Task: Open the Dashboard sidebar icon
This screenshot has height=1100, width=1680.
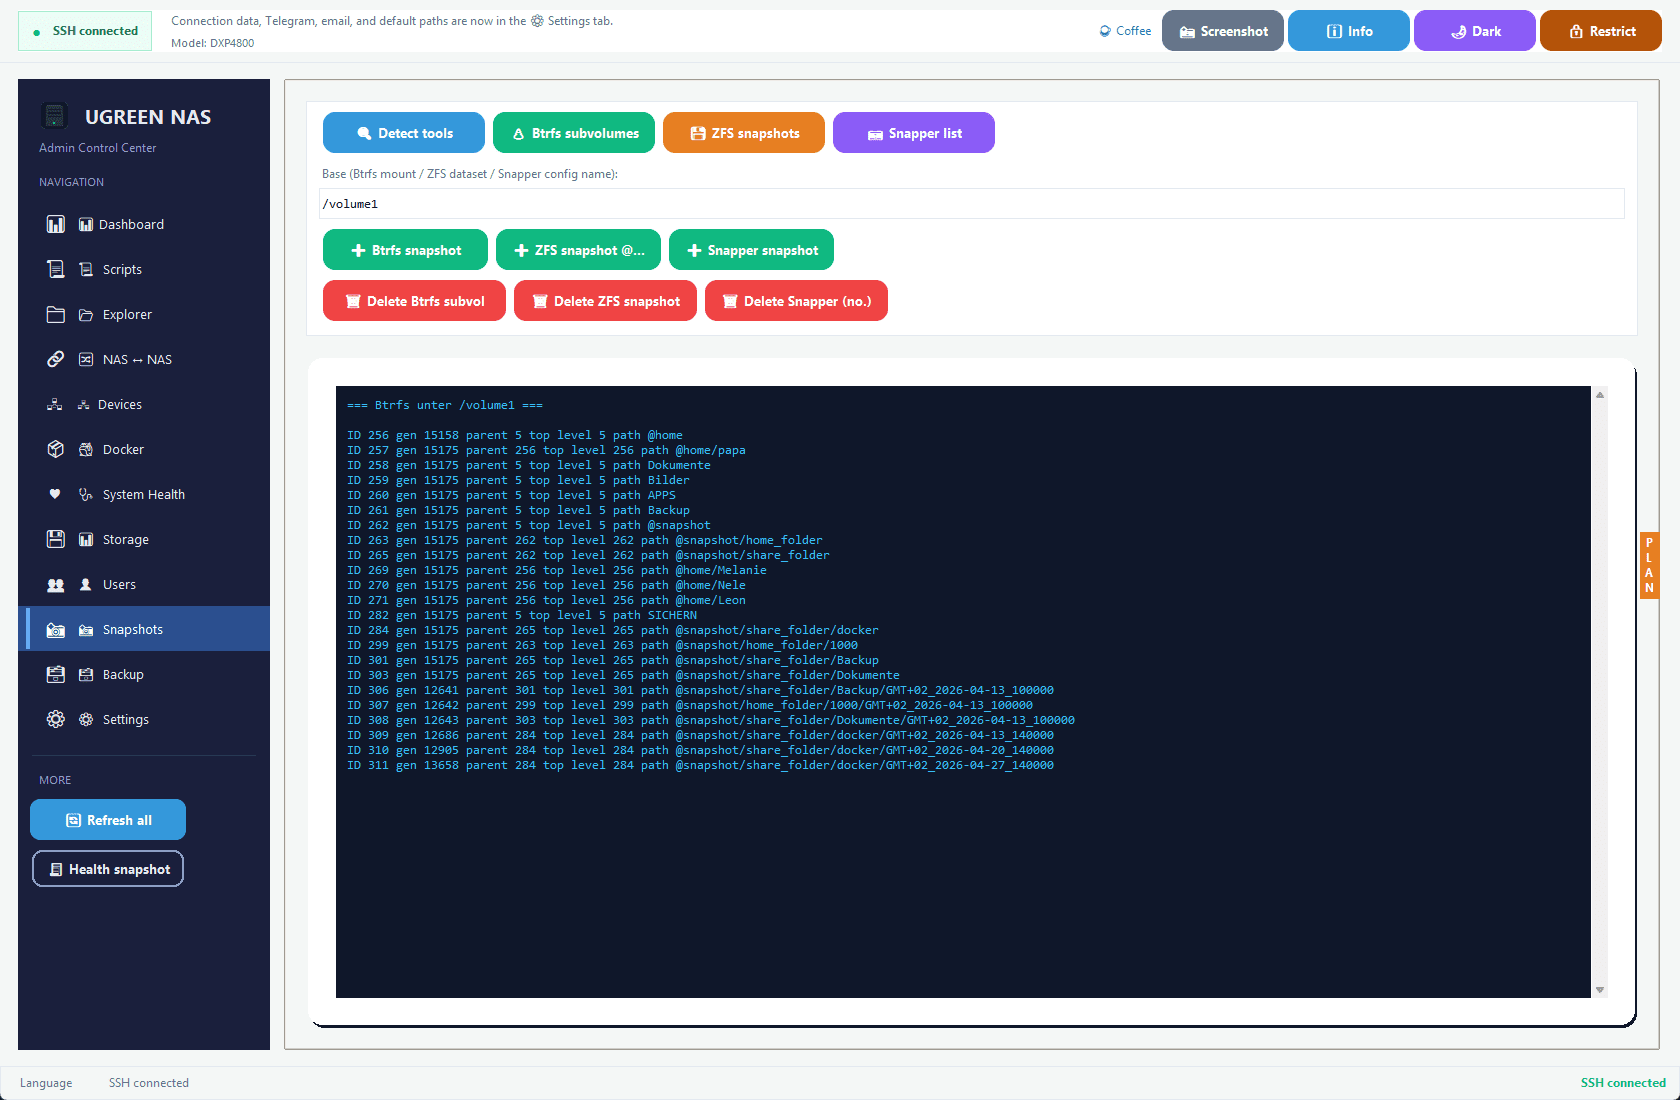Action: [x=56, y=224]
